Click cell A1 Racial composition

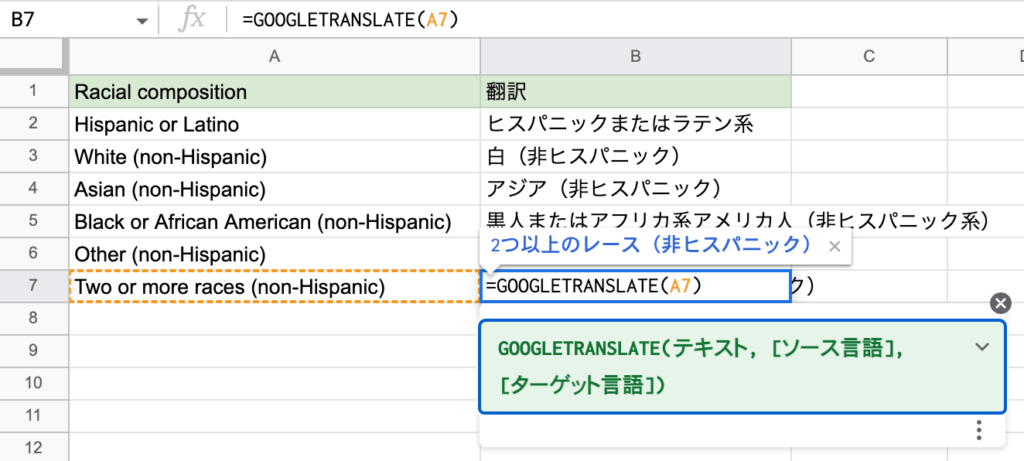tap(274, 92)
